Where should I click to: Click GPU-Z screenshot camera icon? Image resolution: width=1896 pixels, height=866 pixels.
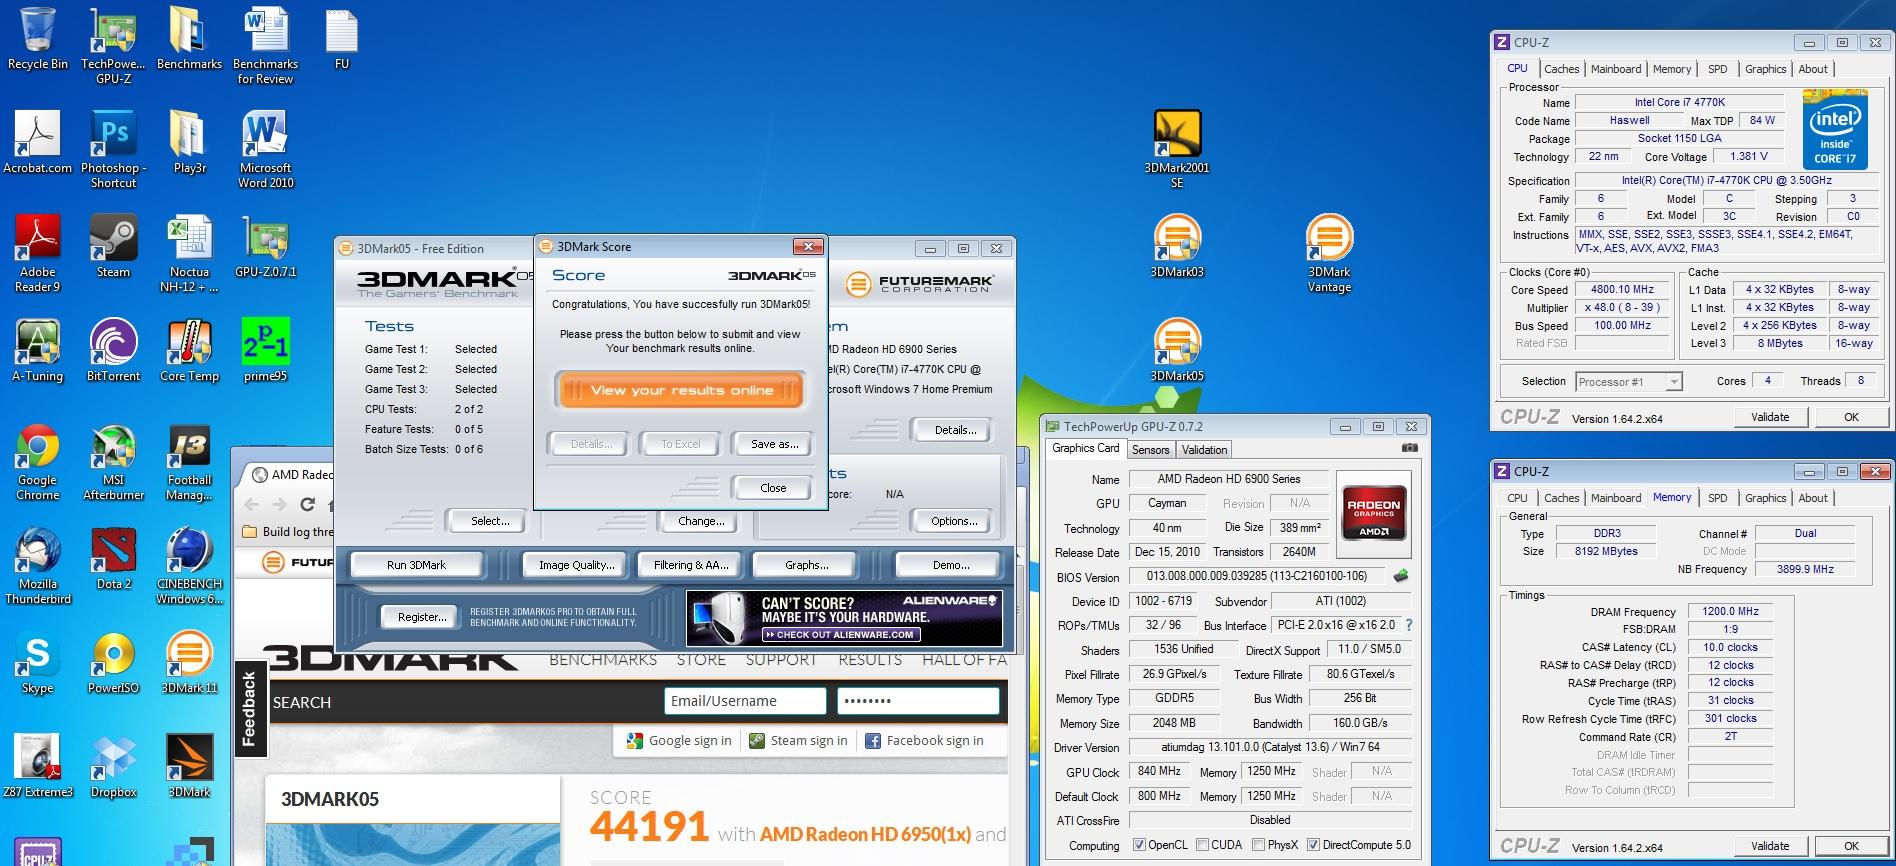point(1409,448)
